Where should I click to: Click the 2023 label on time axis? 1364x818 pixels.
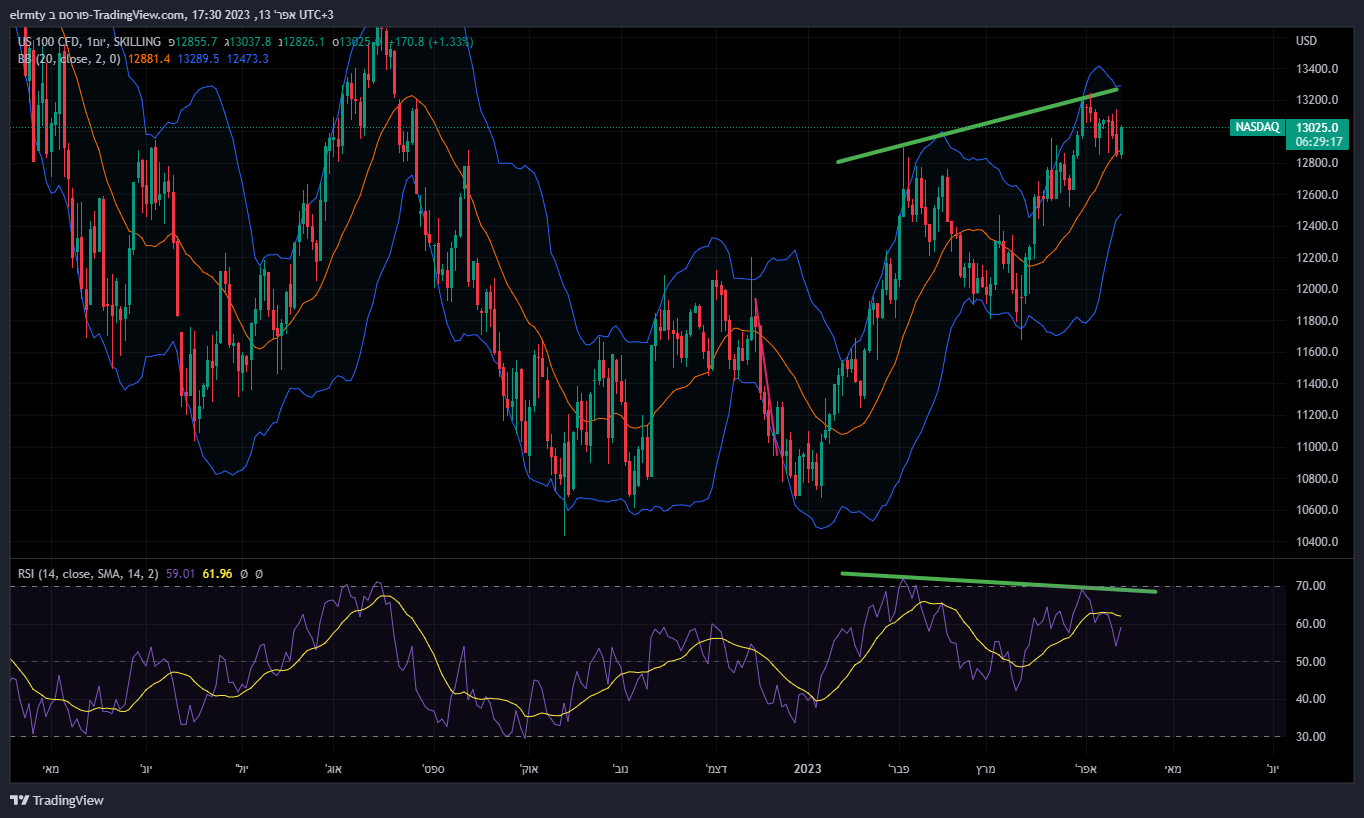(x=807, y=769)
